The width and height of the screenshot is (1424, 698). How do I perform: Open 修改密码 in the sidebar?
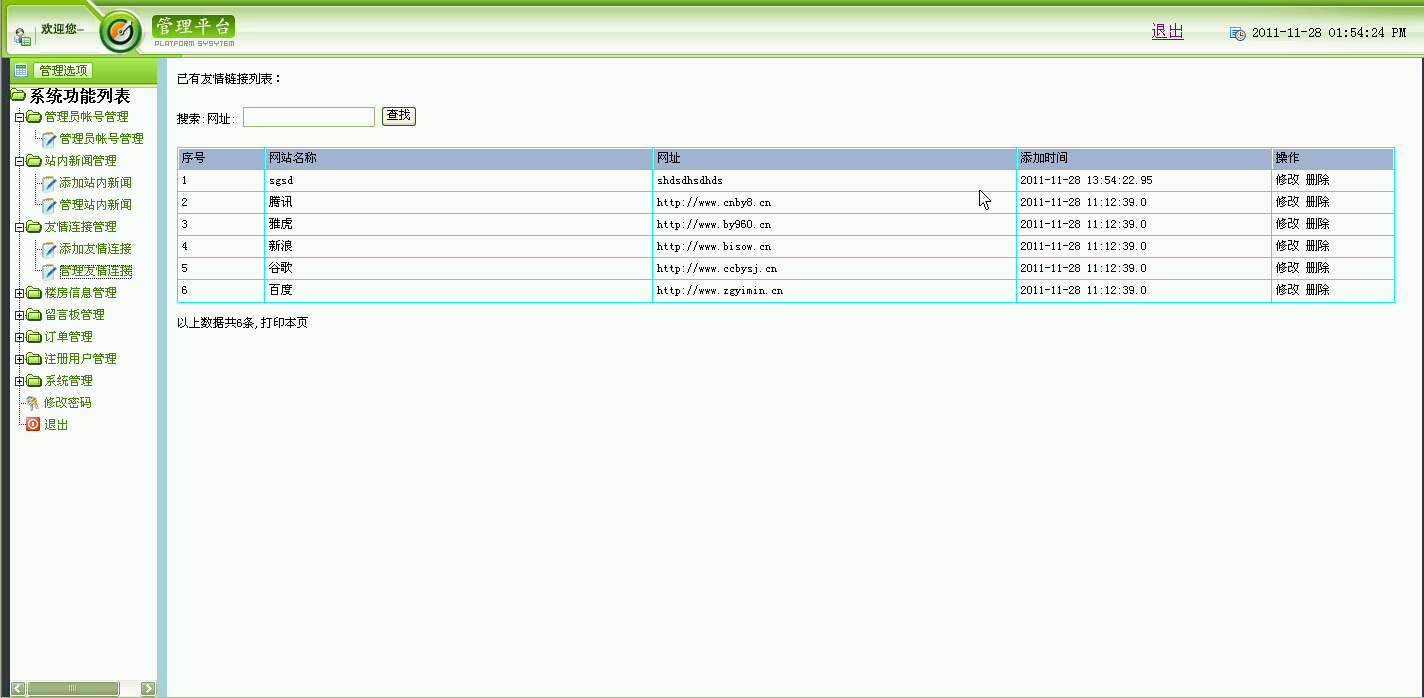coord(67,403)
